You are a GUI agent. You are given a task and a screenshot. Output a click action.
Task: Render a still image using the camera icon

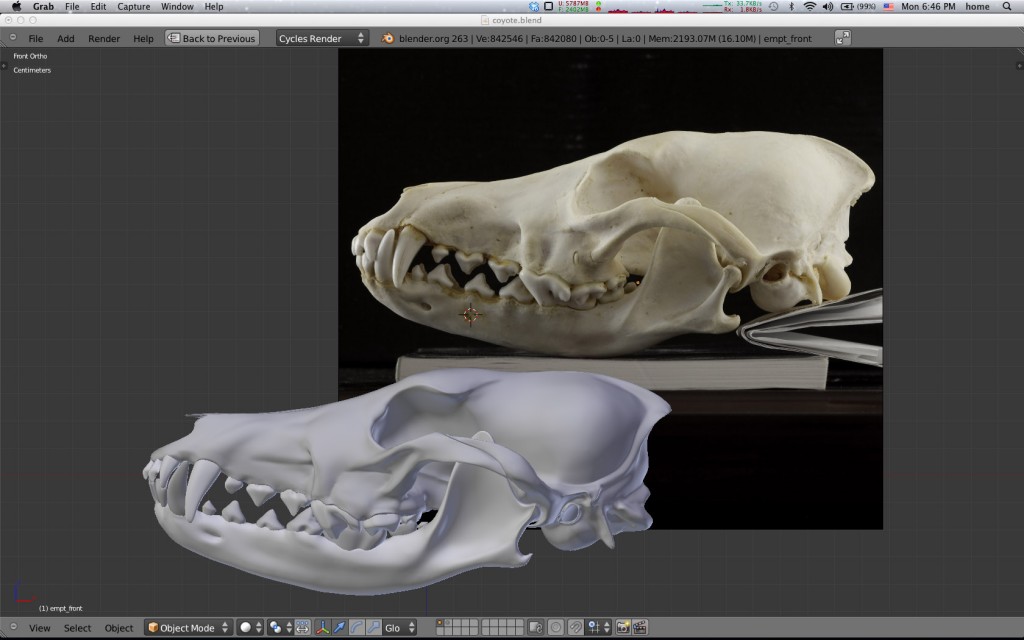pos(623,628)
